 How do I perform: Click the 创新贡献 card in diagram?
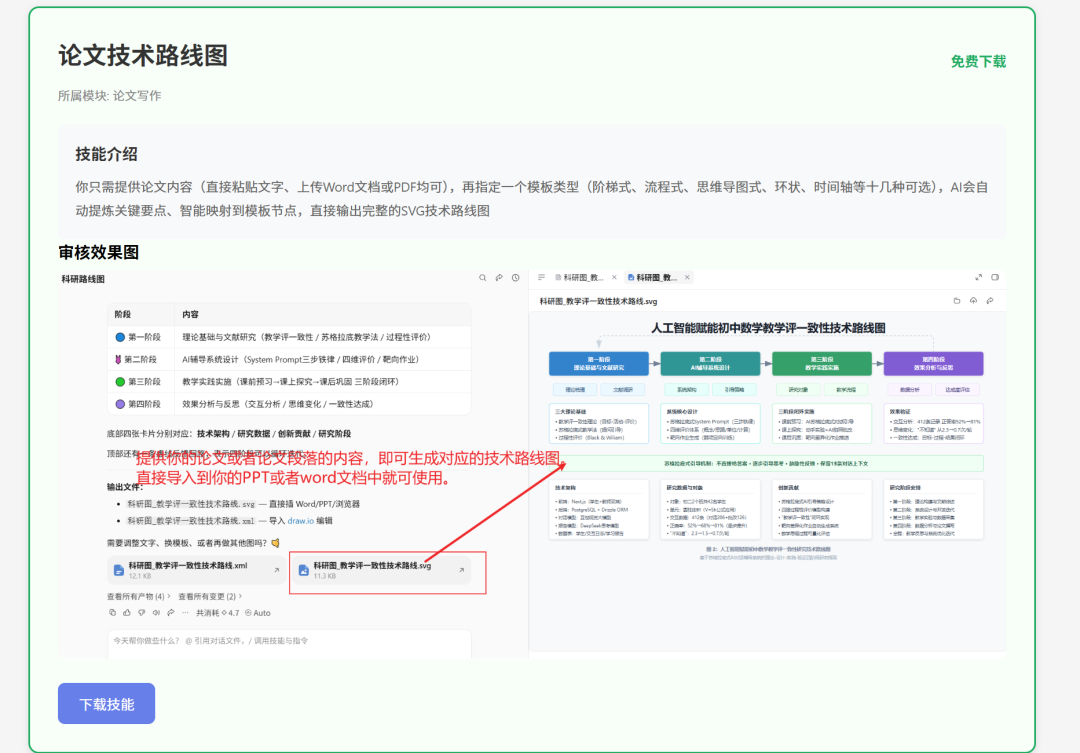(822, 510)
